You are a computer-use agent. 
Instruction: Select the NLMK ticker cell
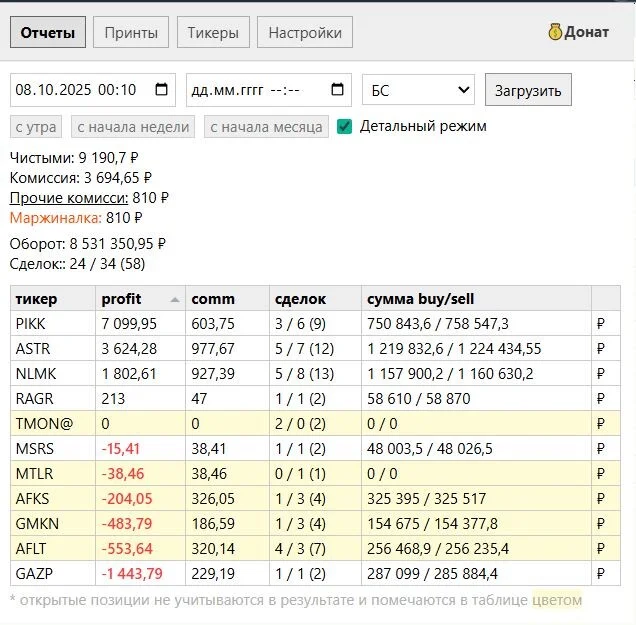pyautogui.click(x=53, y=374)
